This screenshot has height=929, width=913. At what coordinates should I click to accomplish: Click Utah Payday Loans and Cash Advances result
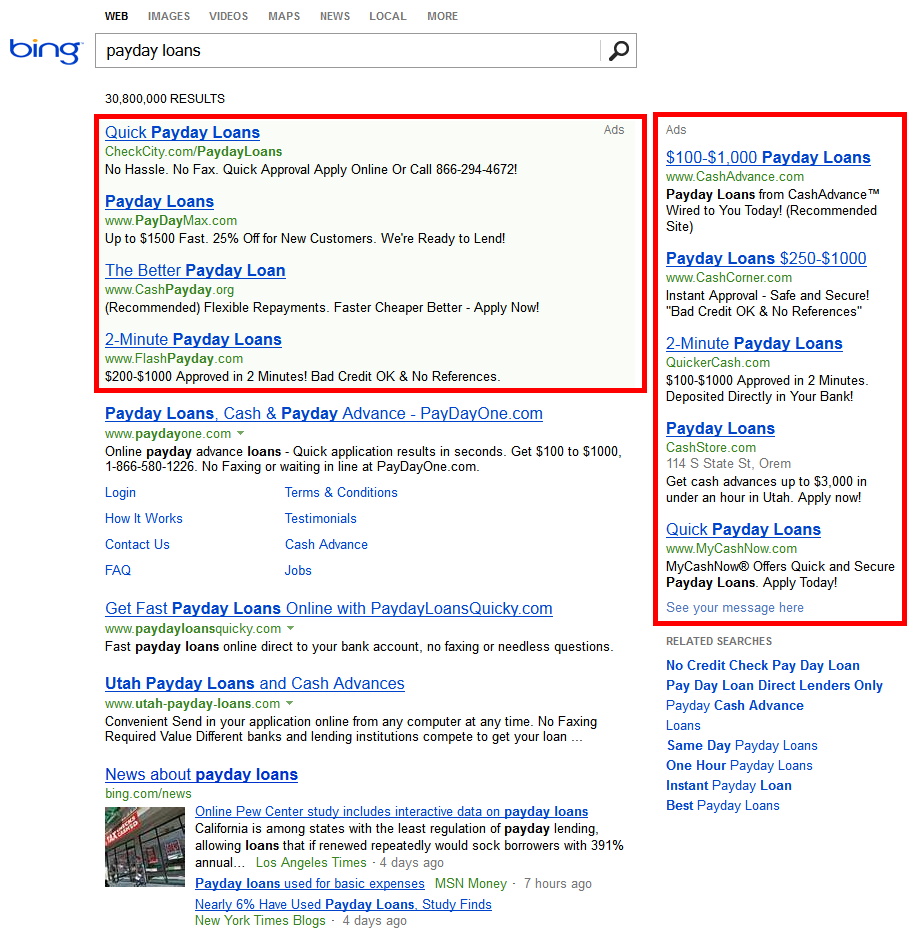coord(254,683)
